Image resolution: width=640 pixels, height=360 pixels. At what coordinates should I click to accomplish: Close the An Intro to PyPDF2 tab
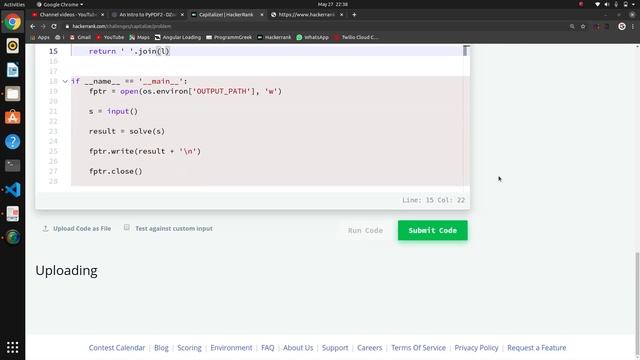[x=182, y=15]
